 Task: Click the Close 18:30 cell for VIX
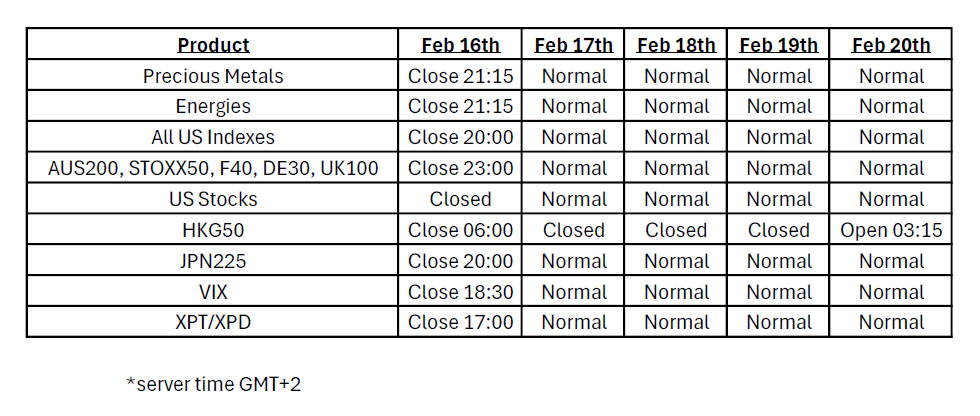460,292
